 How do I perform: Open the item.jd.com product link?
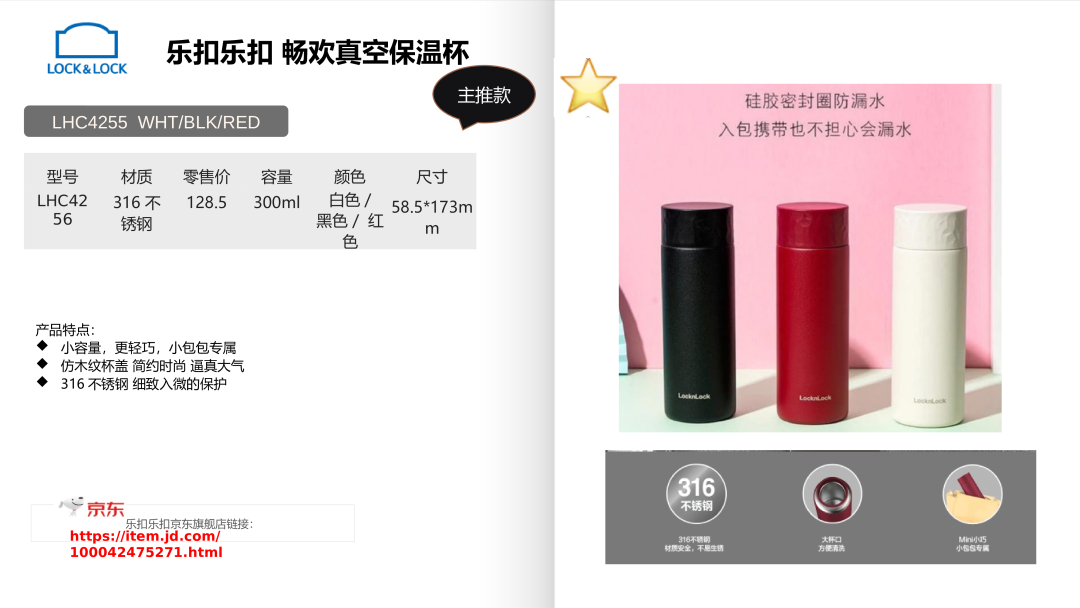(x=146, y=544)
